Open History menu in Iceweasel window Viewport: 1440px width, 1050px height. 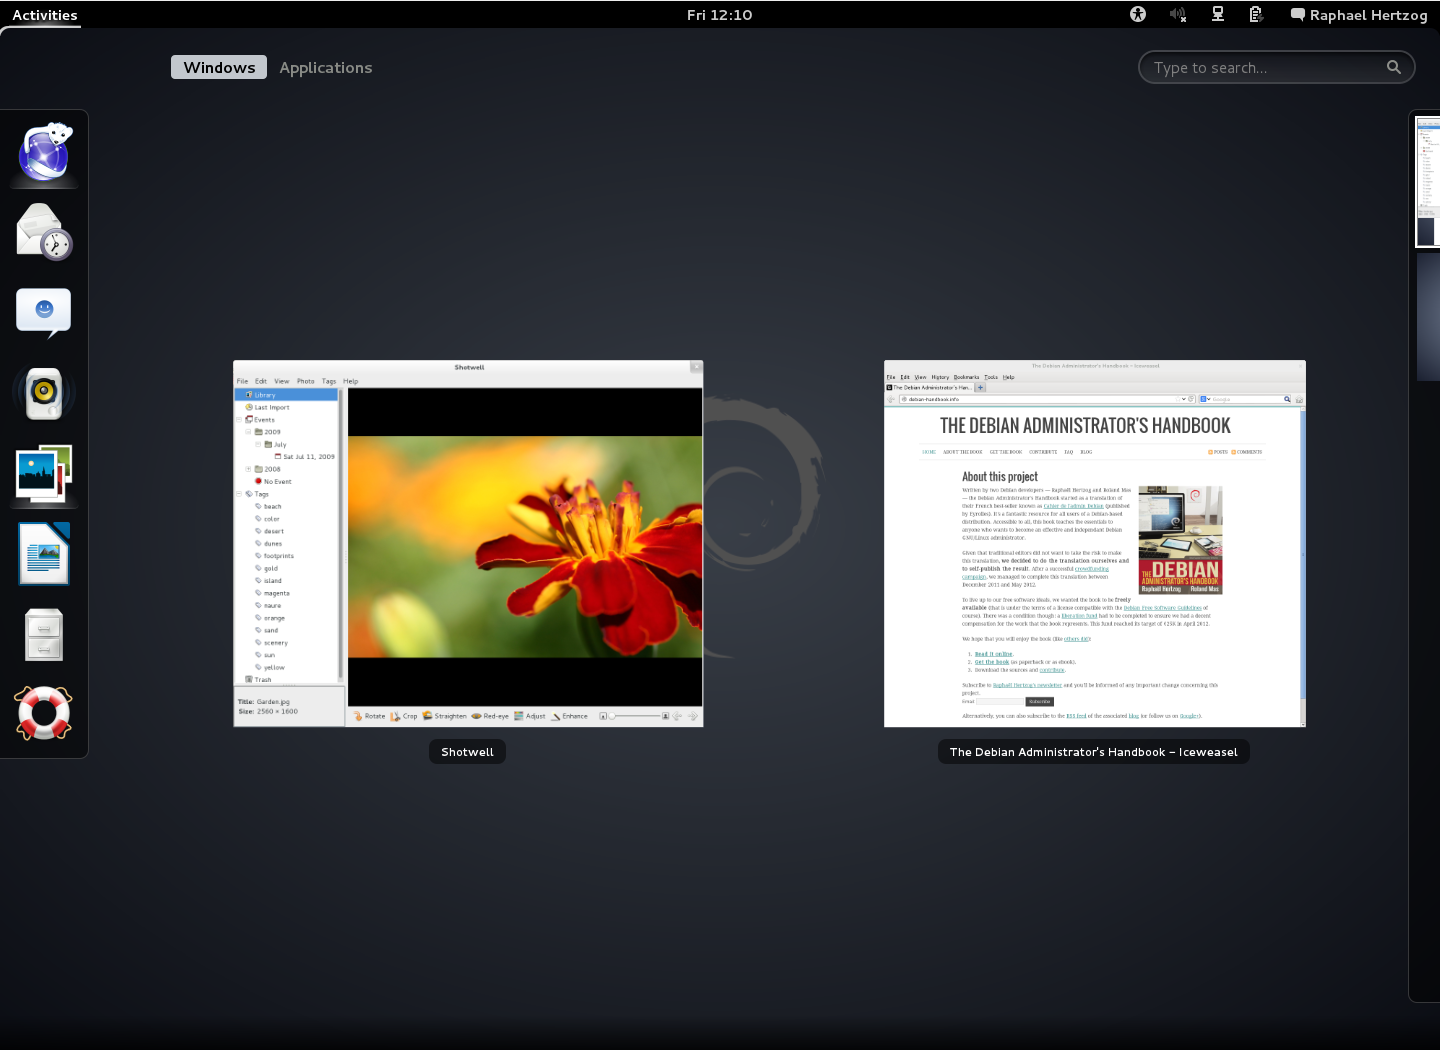click(940, 377)
